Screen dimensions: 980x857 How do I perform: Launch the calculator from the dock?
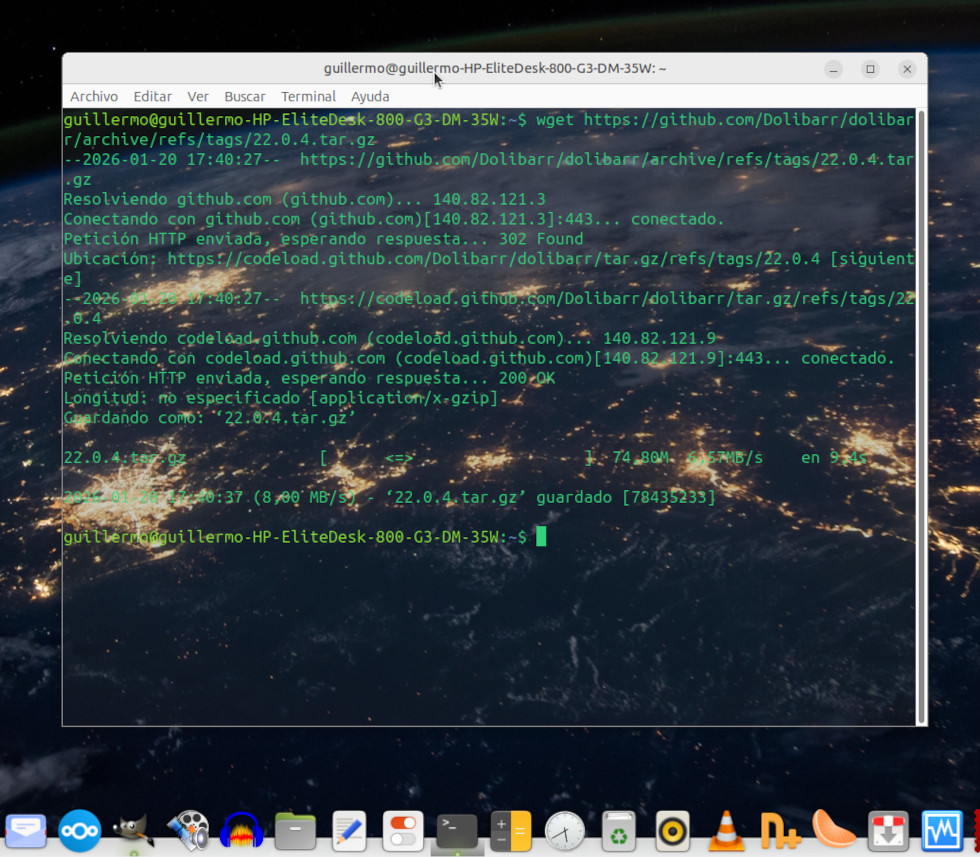point(511,830)
